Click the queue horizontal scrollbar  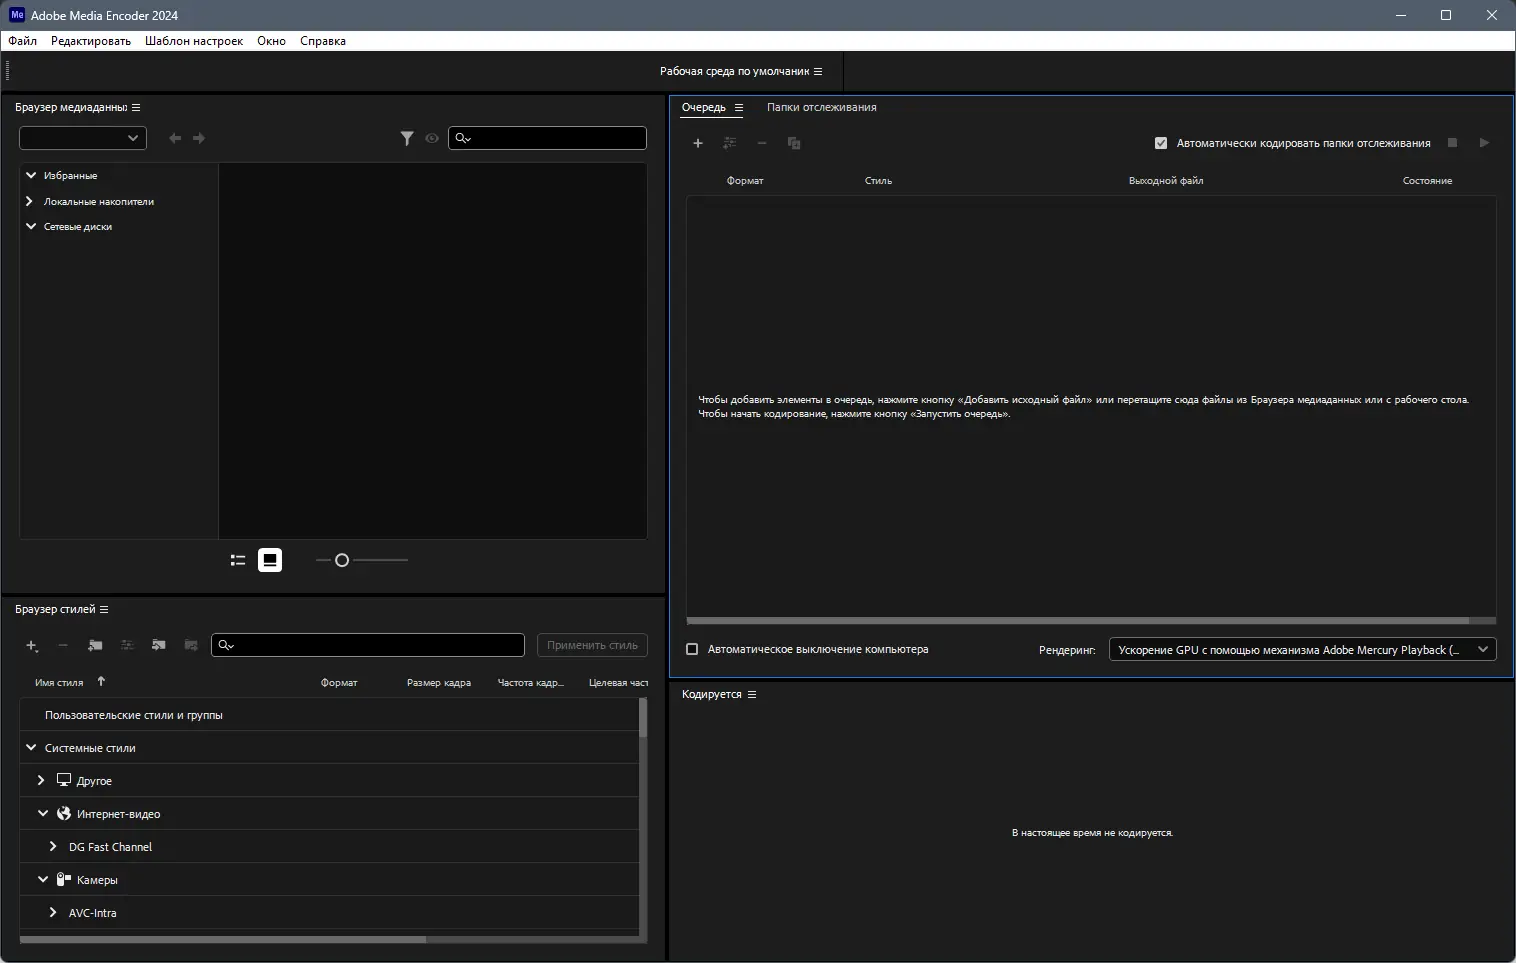[1078, 620]
